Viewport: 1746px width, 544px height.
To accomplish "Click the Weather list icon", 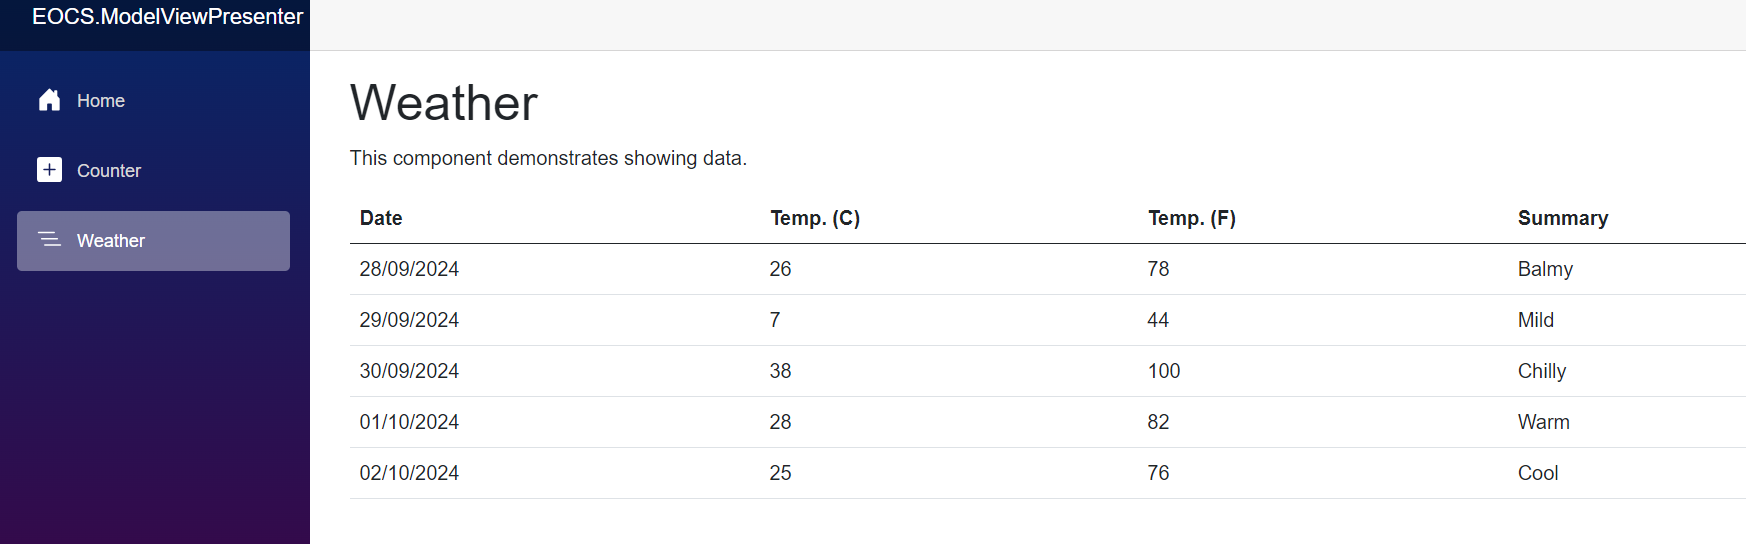I will (49, 240).
